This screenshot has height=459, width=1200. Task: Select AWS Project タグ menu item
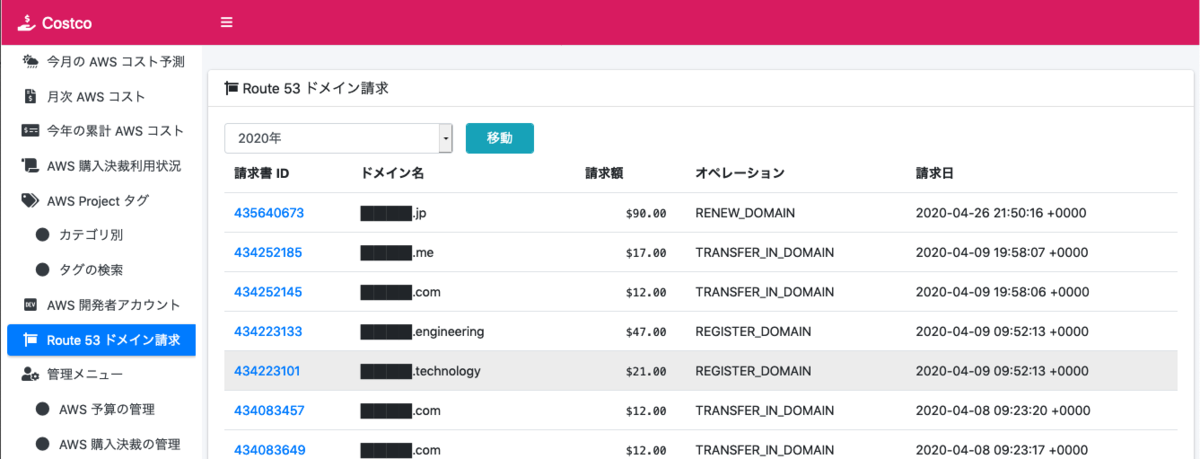[x=98, y=201]
